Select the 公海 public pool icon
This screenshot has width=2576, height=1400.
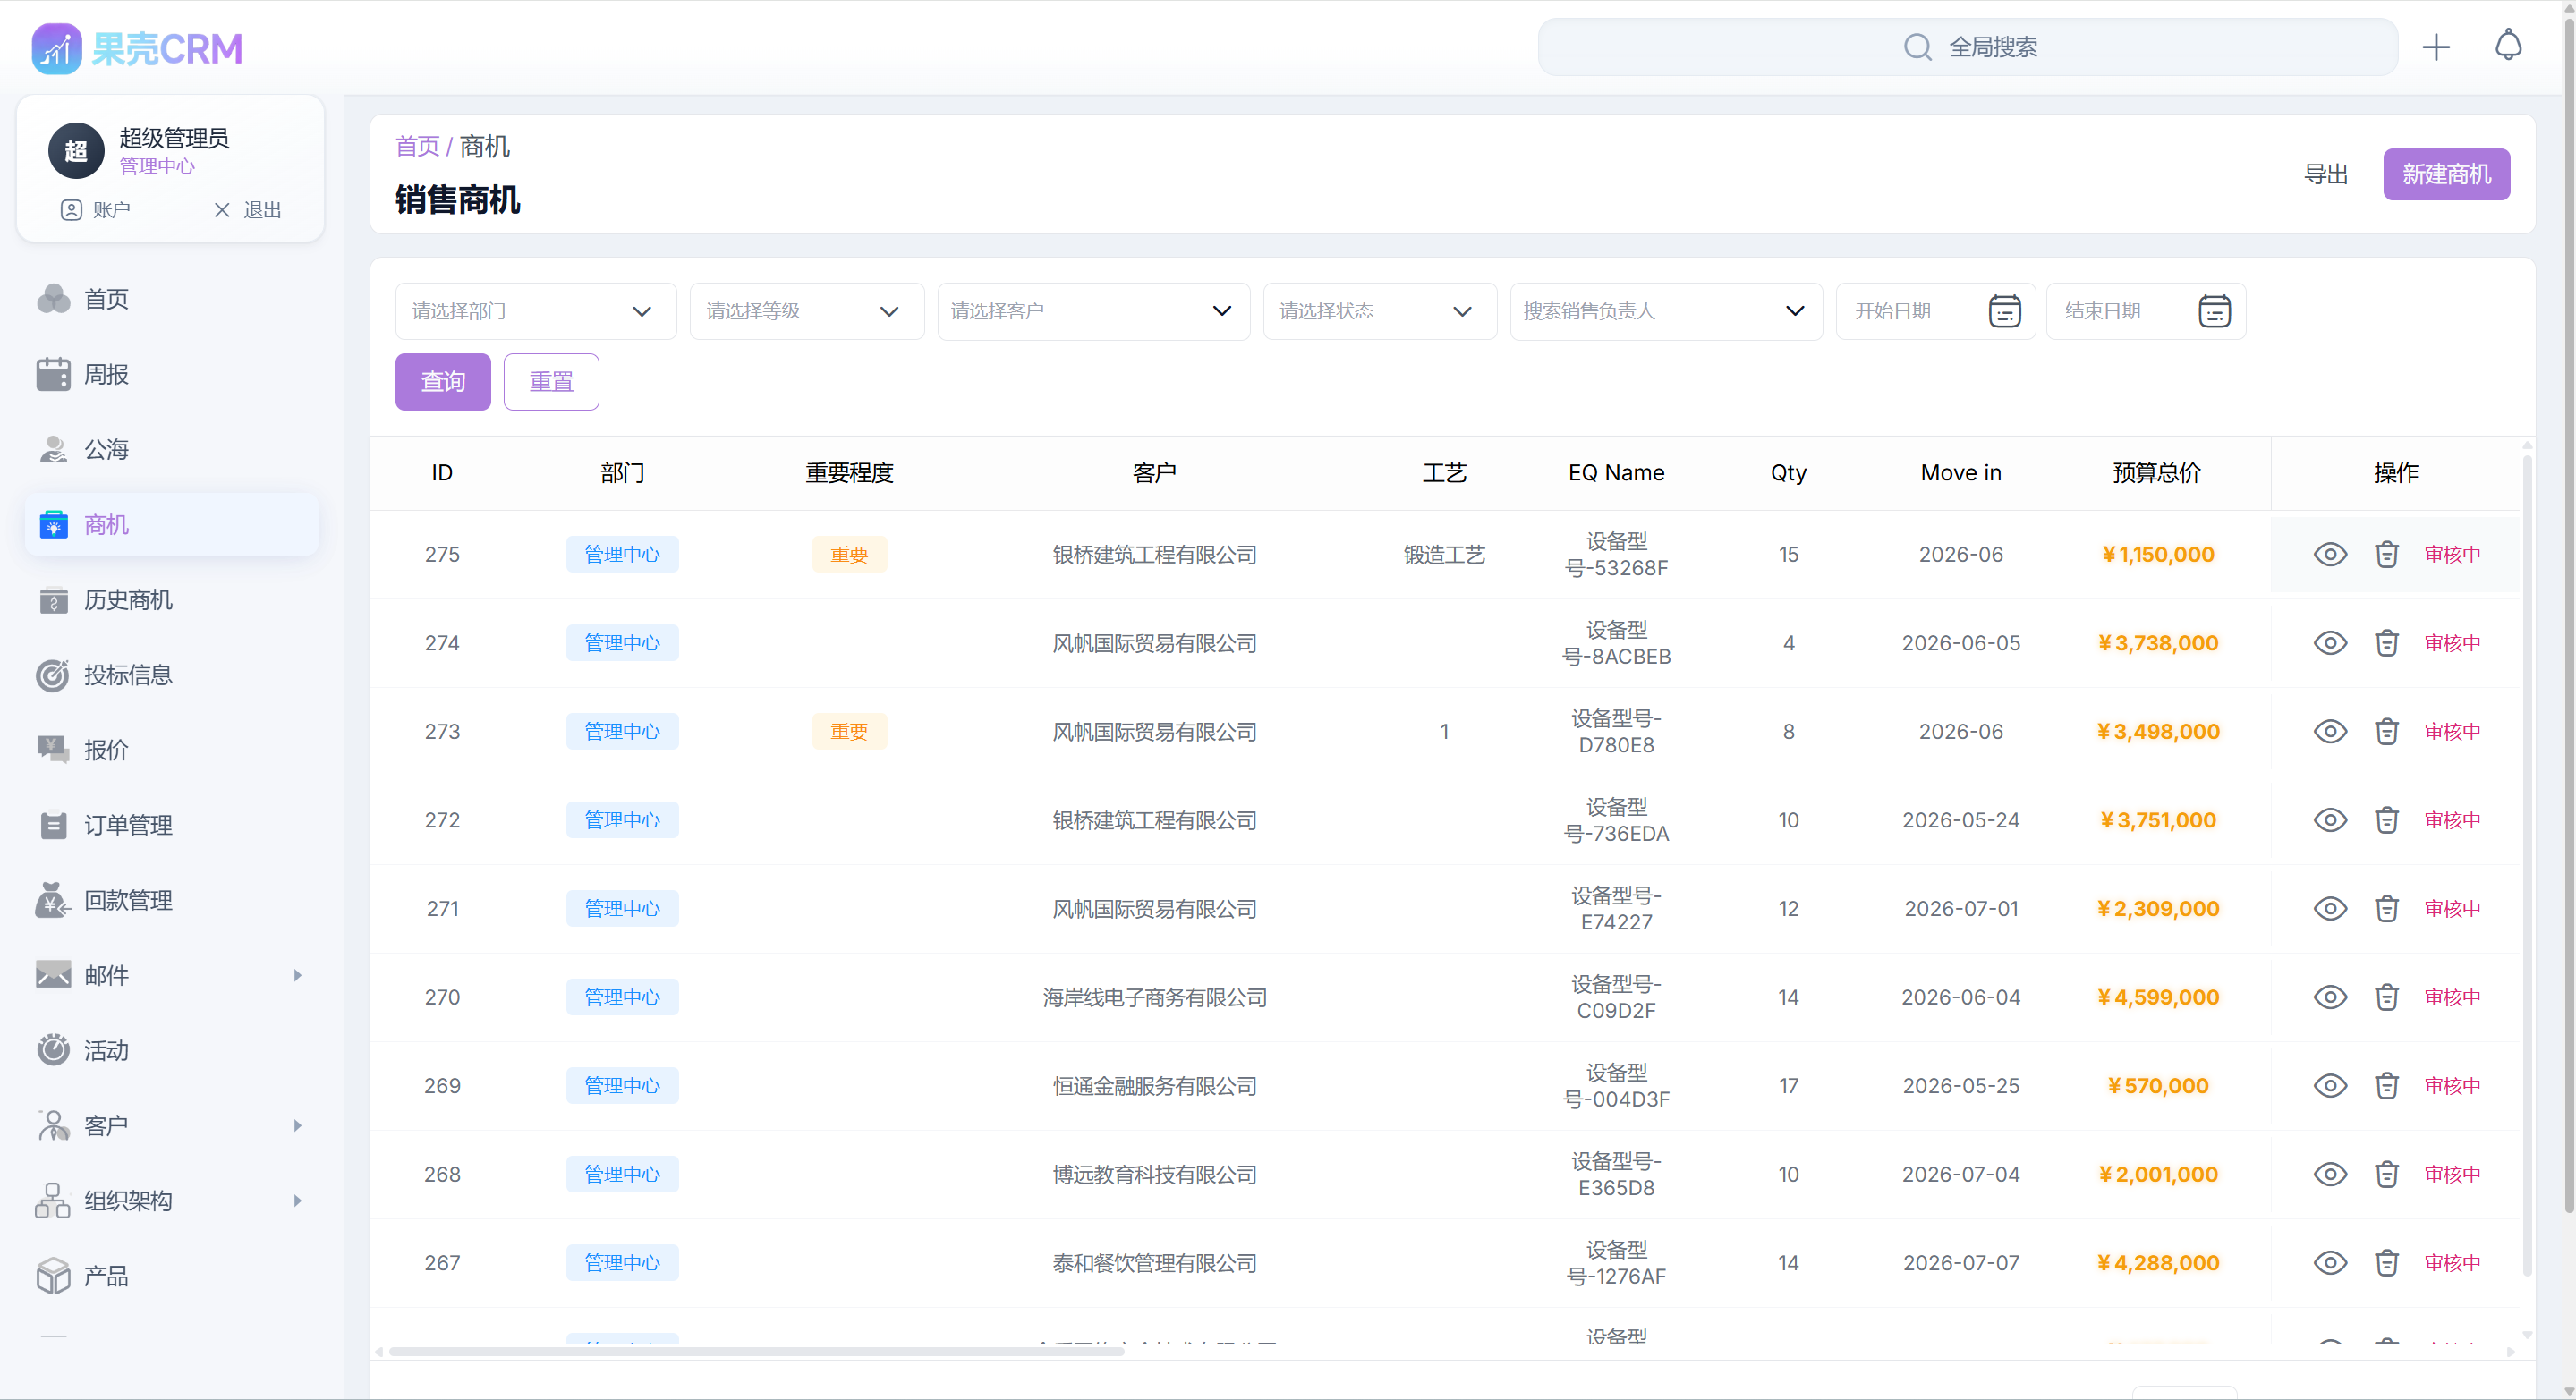[52, 449]
